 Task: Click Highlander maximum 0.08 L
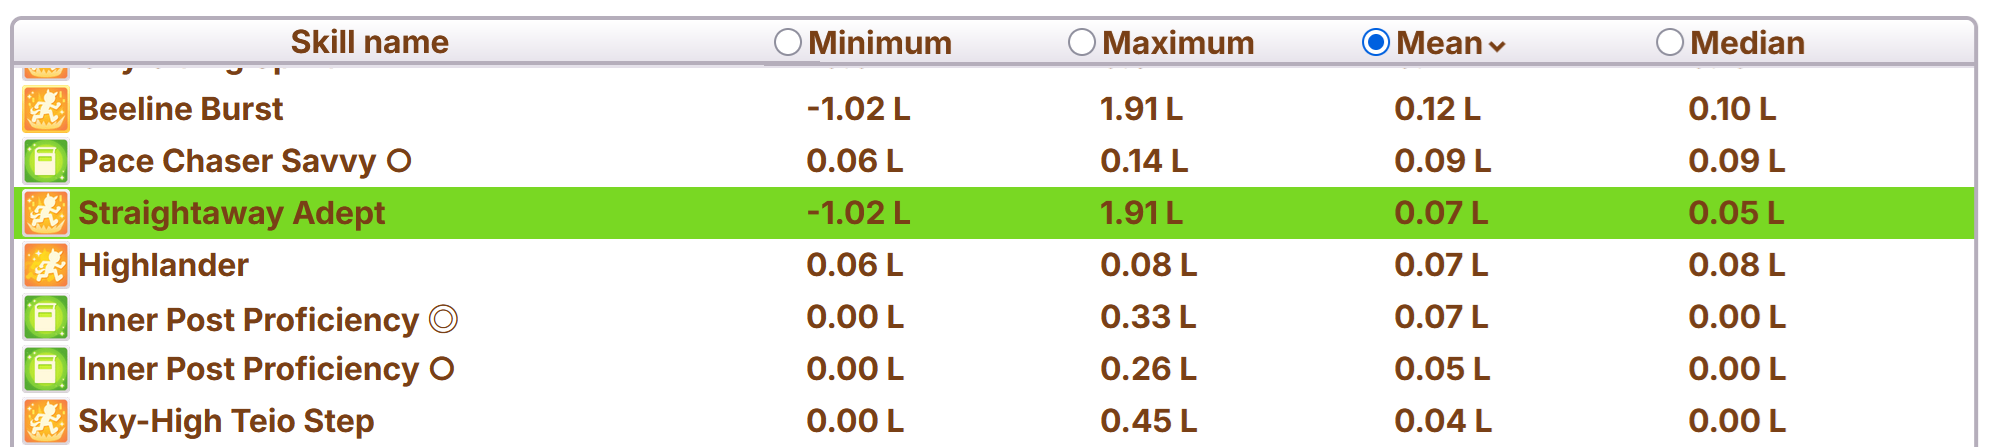(1148, 265)
